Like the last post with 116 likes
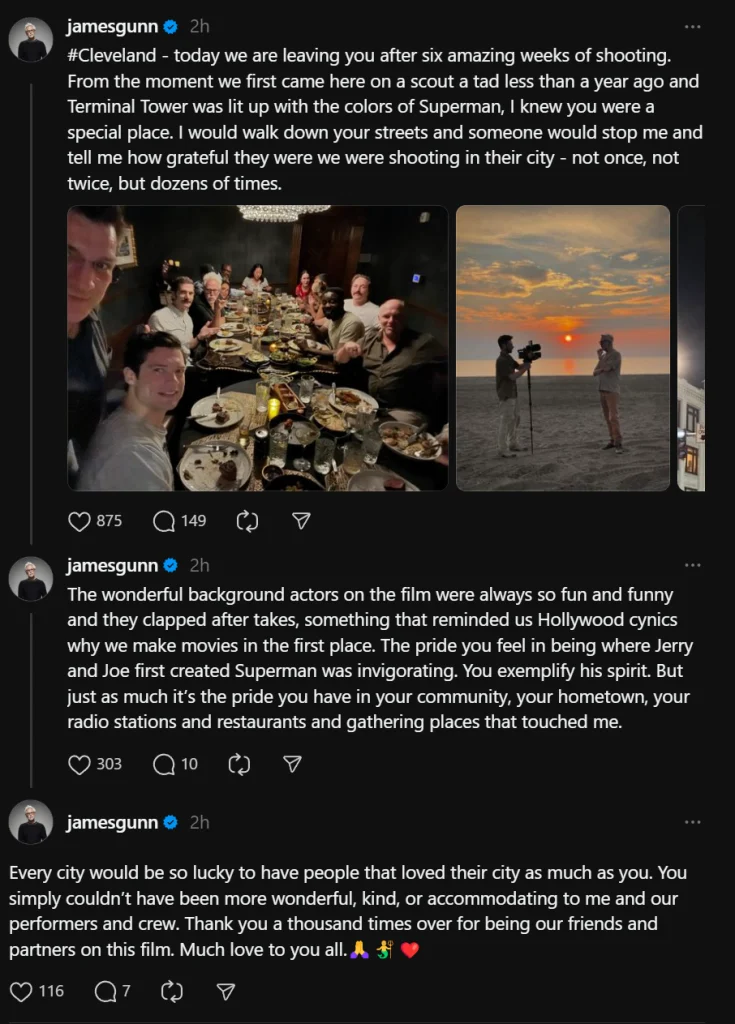The width and height of the screenshot is (735, 1024). [x=22, y=991]
